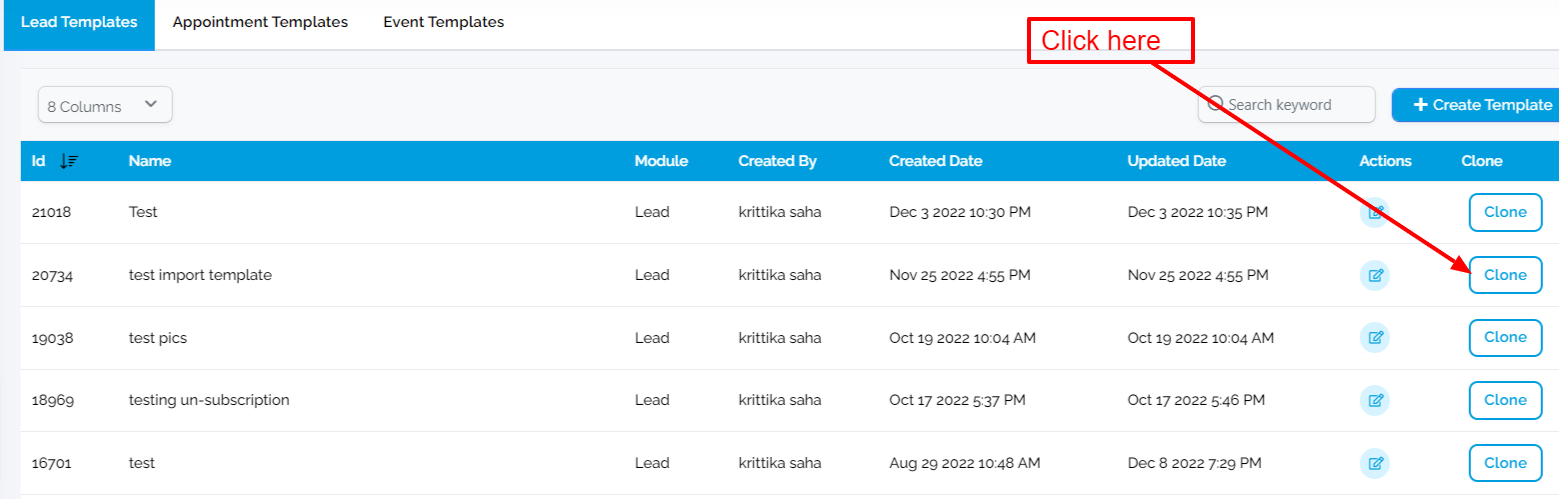
Task: Sort by Id using the sort icon
Action: pyautogui.click(x=69, y=161)
